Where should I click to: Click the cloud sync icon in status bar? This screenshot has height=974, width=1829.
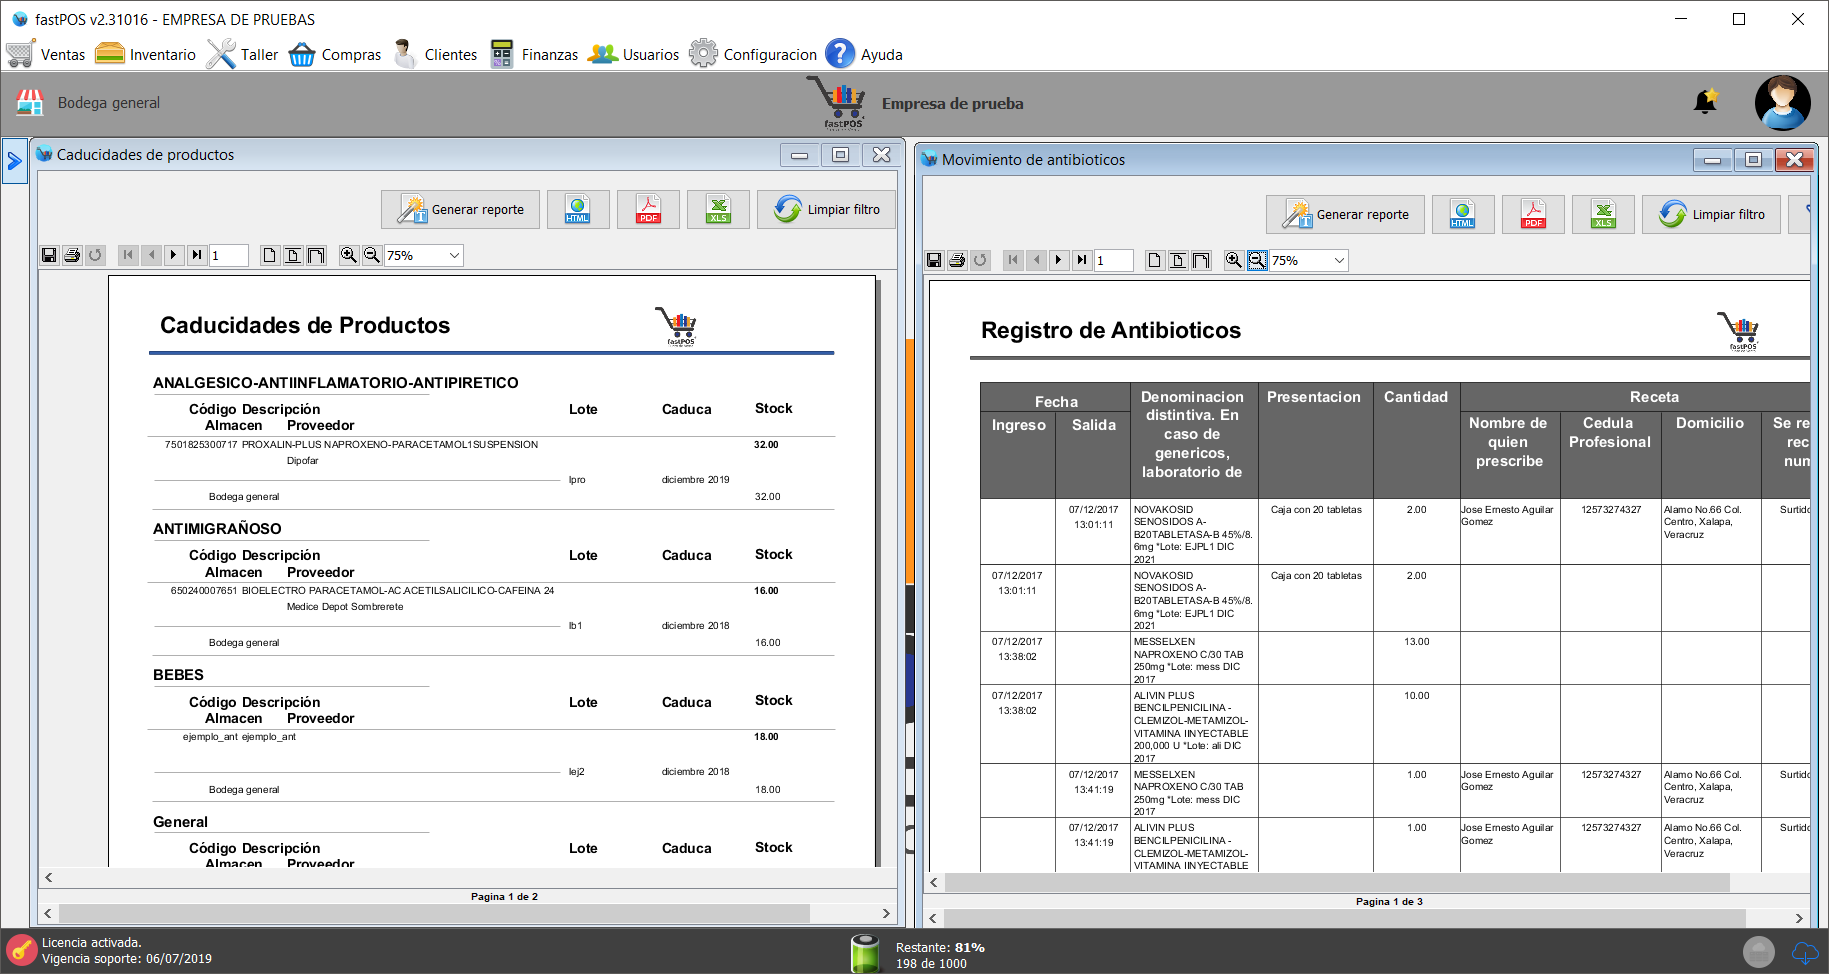tap(1804, 952)
